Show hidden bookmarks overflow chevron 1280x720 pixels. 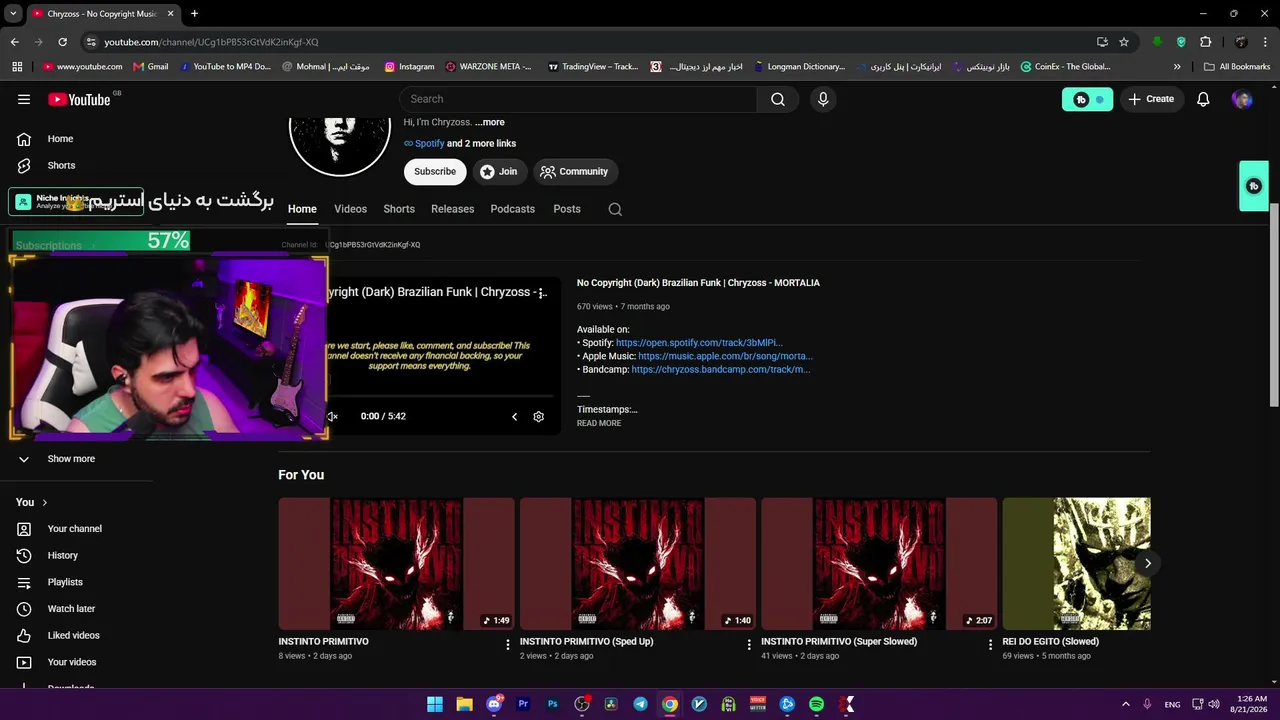pyautogui.click(x=1177, y=67)
